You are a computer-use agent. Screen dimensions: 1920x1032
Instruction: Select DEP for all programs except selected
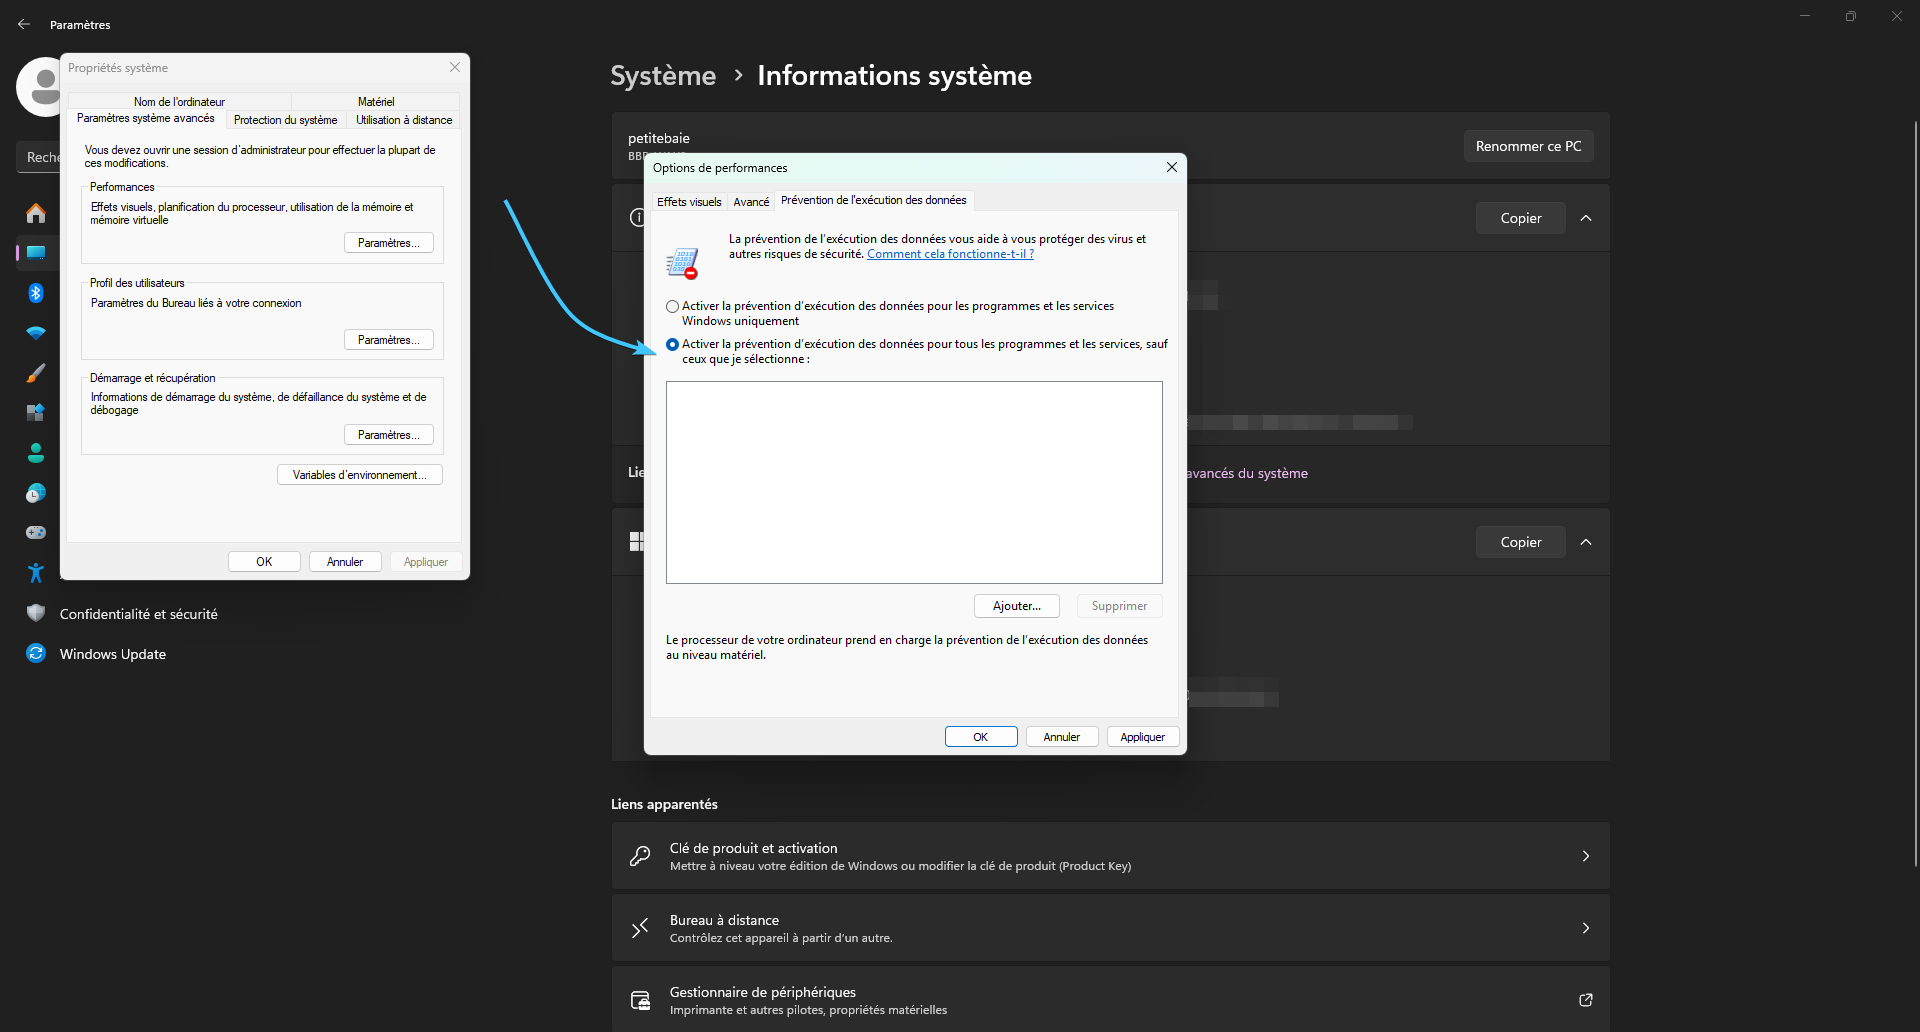coord(673,344)
